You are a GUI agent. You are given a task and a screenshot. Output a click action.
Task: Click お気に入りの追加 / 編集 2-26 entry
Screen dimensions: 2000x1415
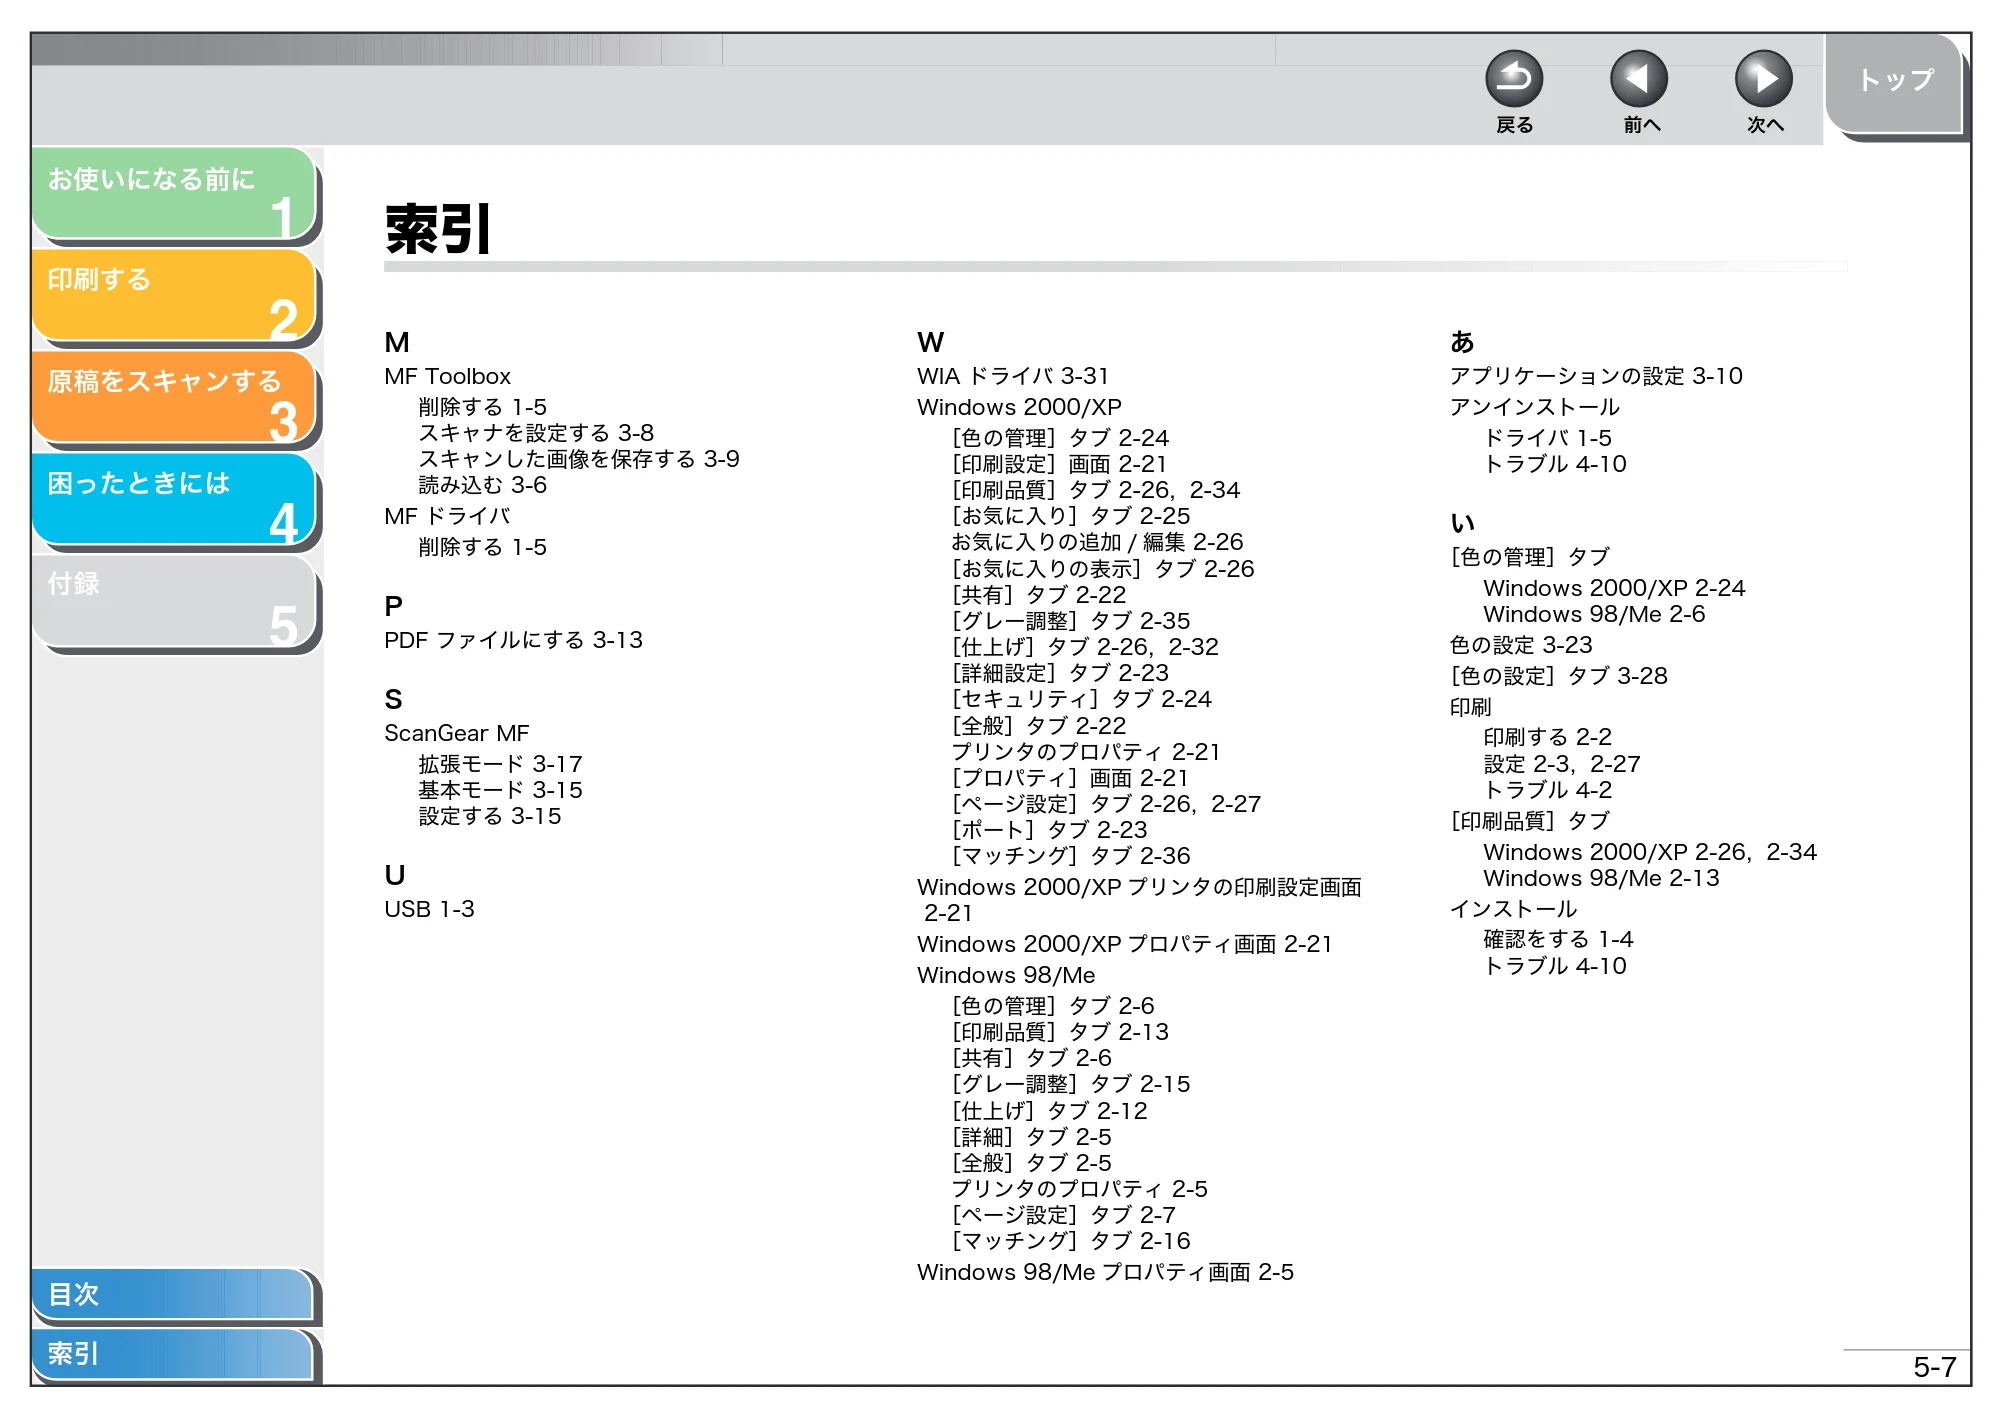(x=1097, y=542)
